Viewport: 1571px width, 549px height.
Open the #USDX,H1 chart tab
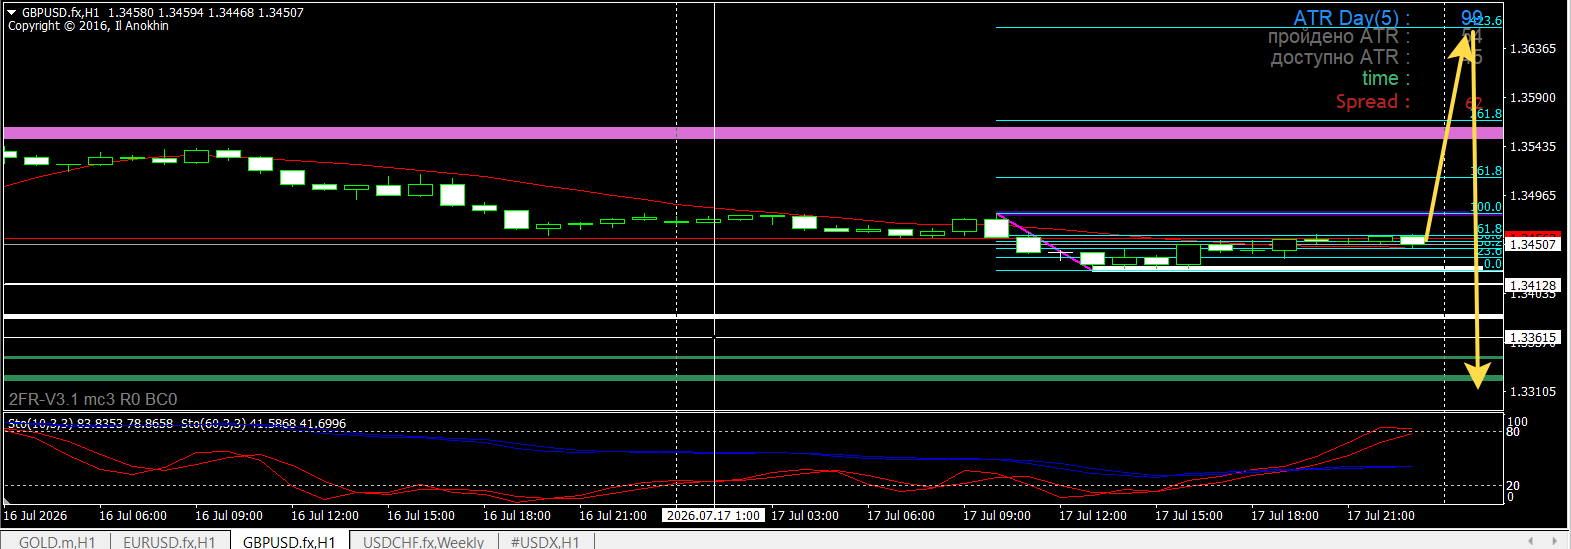(x=545, y=542)
